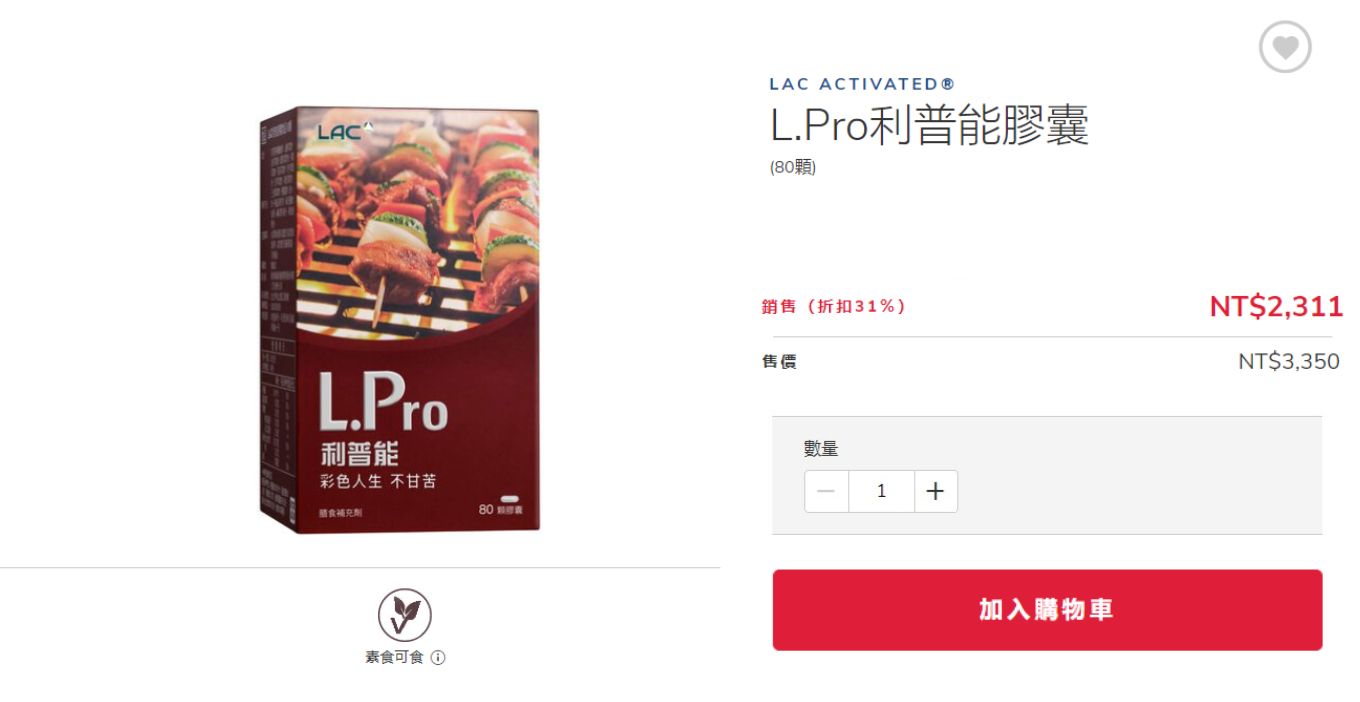Click the sale price NT$2,311
Viewport: 1360px width, 702px height.
tap(1275, 306)
